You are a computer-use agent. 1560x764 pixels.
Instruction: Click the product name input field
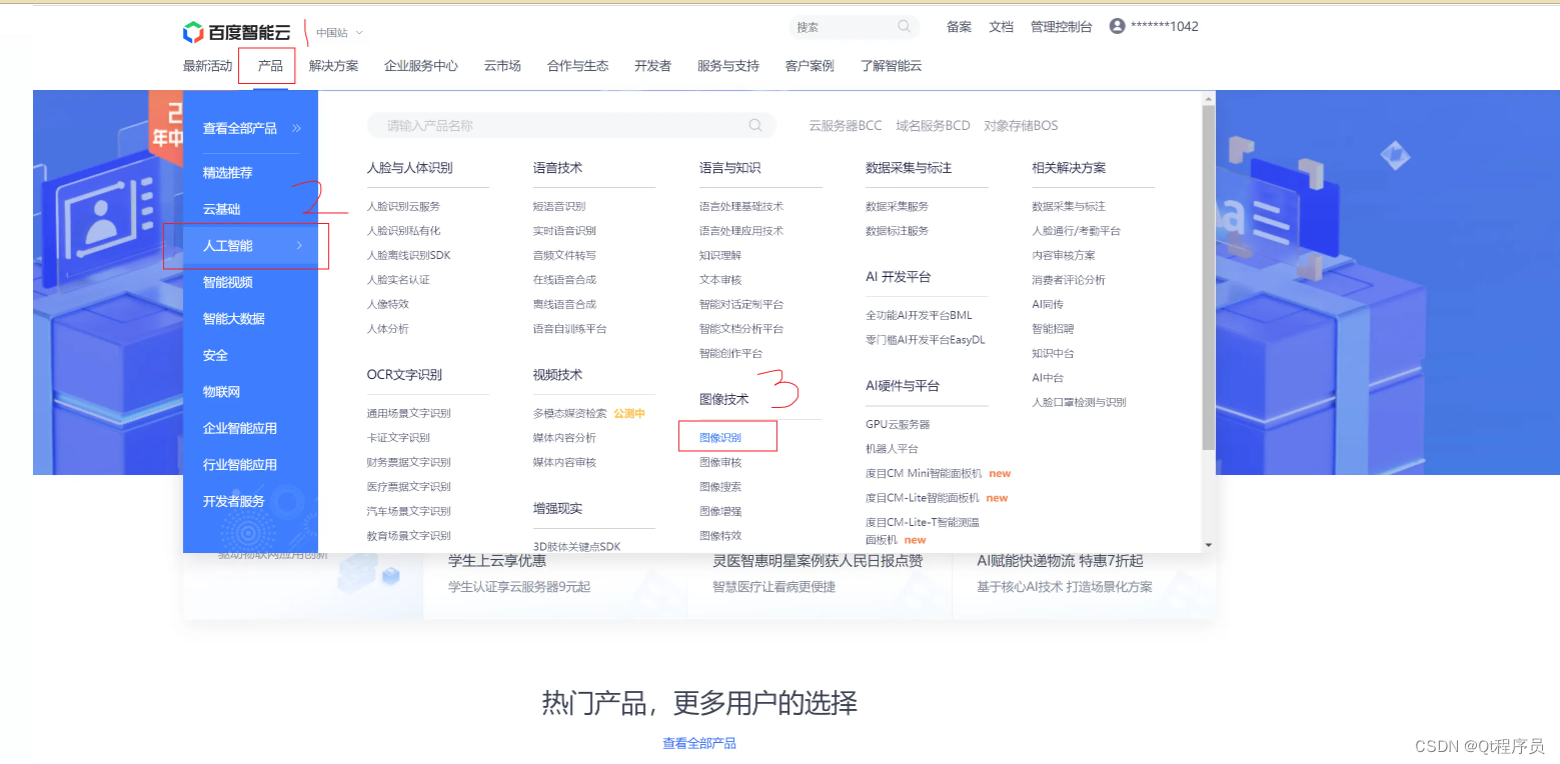pos(560,125)
